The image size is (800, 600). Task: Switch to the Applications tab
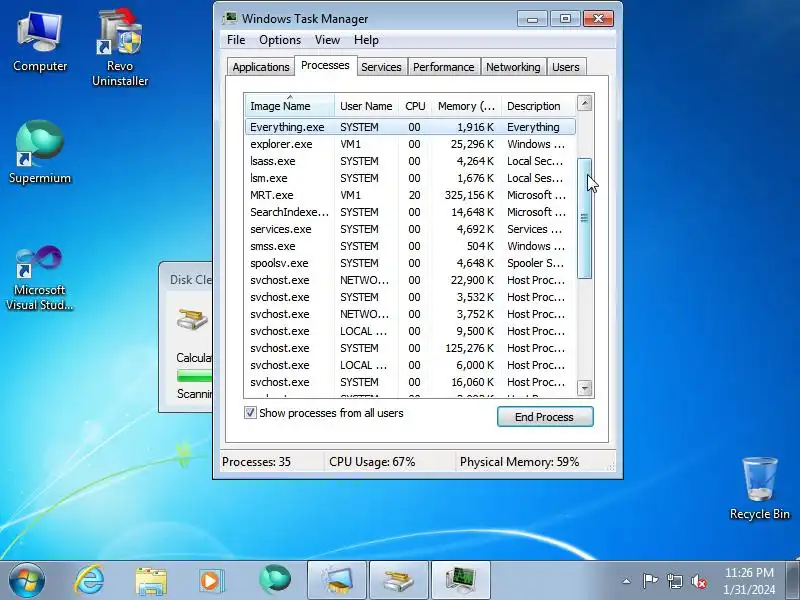(261, 67)
